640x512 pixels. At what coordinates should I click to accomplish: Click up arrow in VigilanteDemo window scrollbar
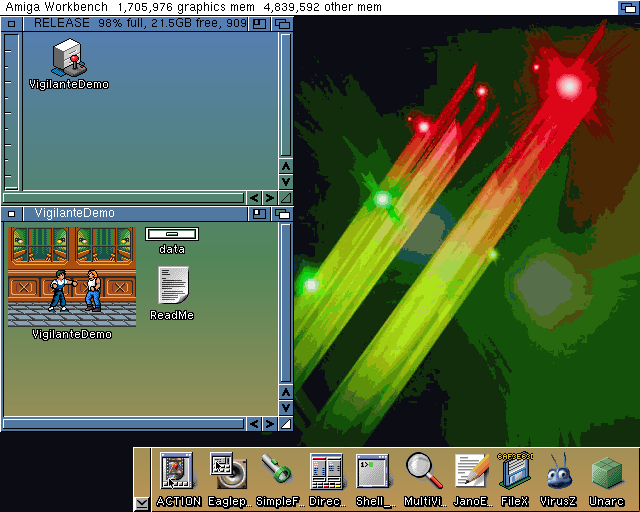(x=286, y=392)
